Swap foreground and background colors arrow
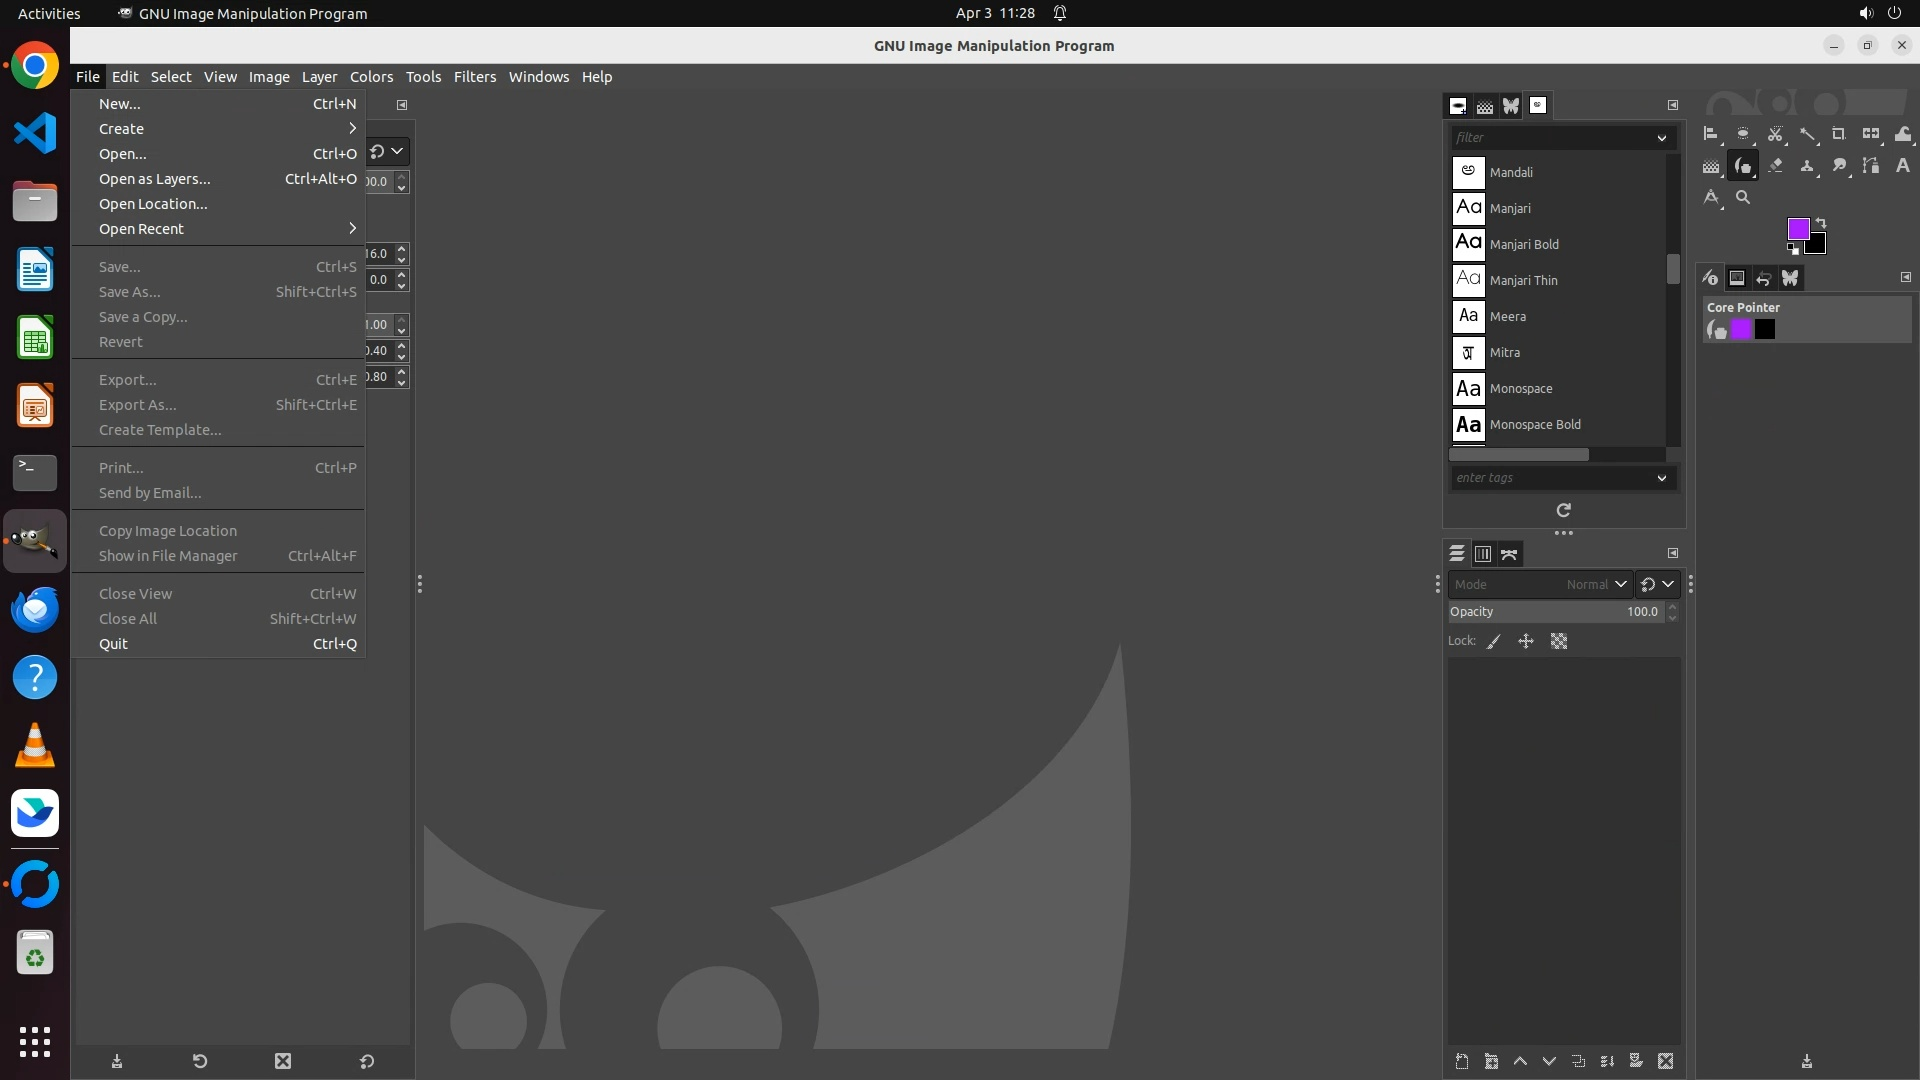This screenshot has width=1920, height=1080. 1821,223
